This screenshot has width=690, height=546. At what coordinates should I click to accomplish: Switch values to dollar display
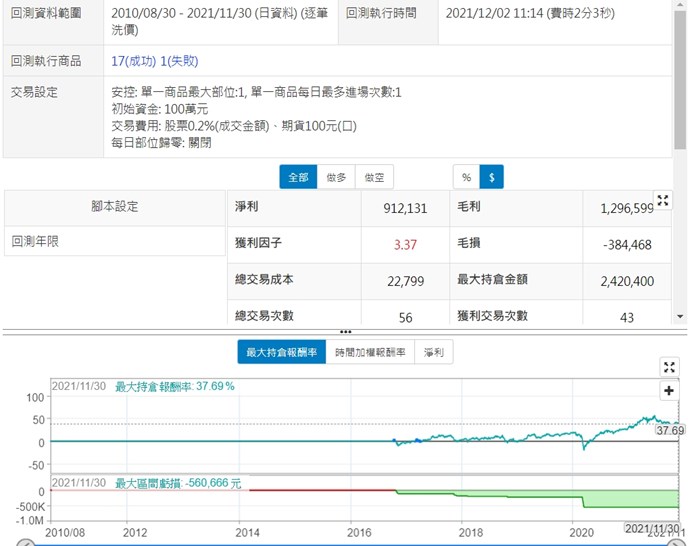point(491,177)
